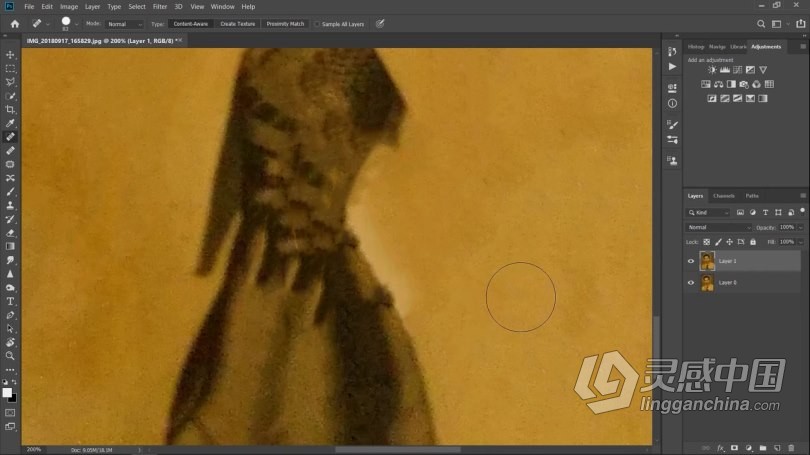This screenshot has height=455, width=810.
Task: Click the foreground color swatch
Action: tap(7, 393)
